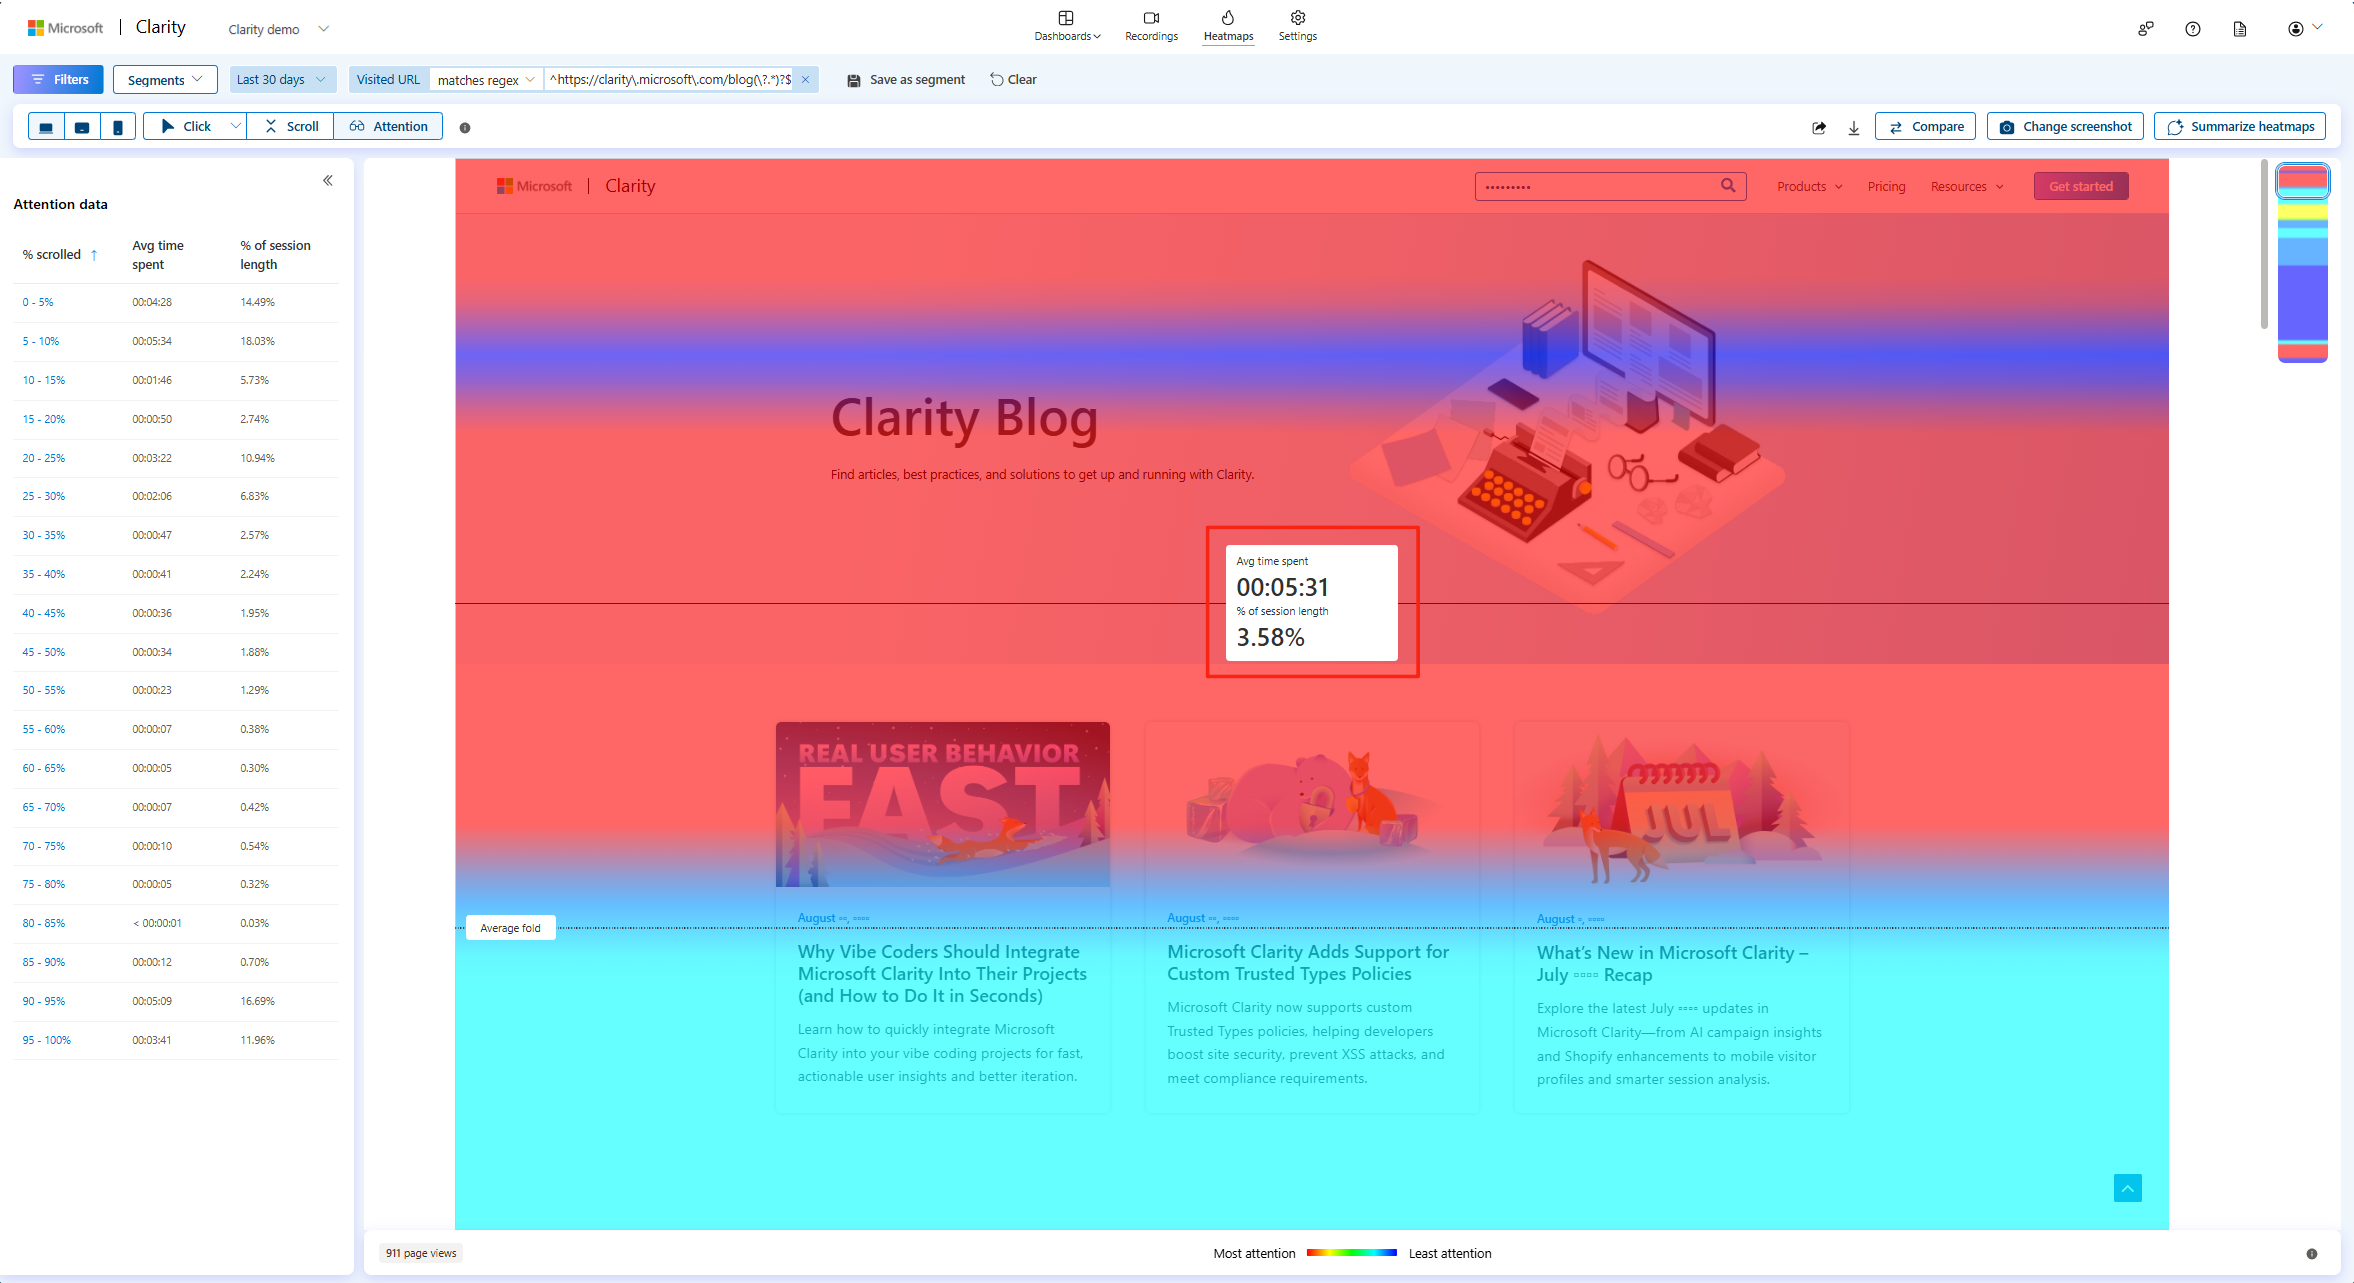Screen dimensions: 2354x1283
Task: Open the Dashboards menu
Action: [x=1067, y=26]
